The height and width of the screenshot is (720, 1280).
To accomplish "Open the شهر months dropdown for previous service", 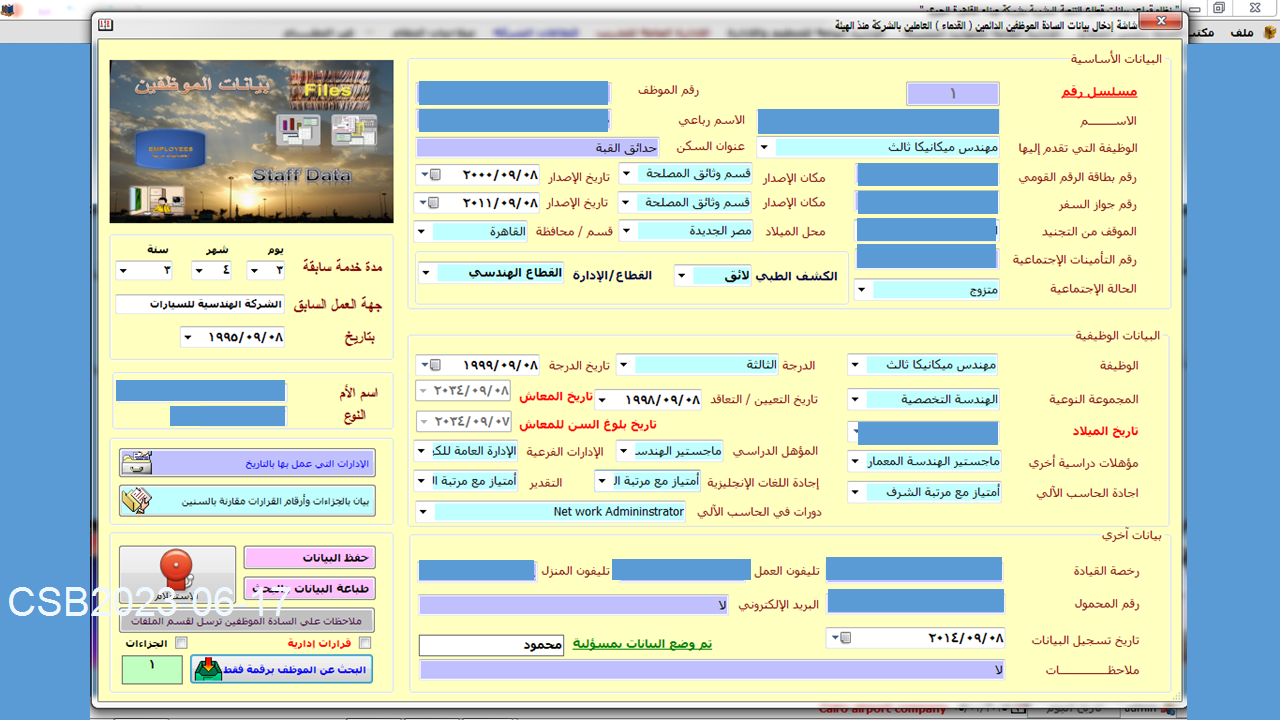I will pyautogui.click(x=198, y=271).
